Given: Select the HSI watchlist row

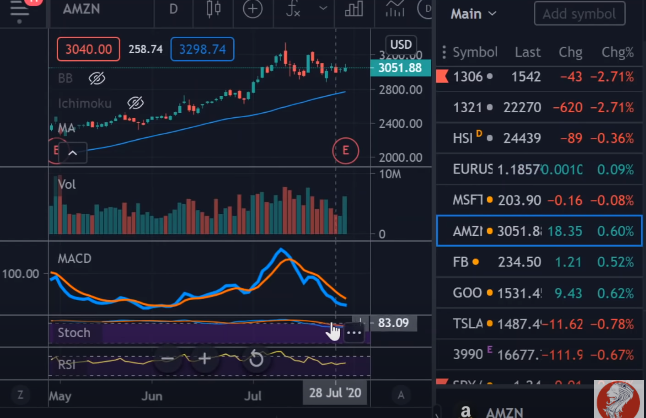Looking at the screenshot, I should tap(539, 138).
